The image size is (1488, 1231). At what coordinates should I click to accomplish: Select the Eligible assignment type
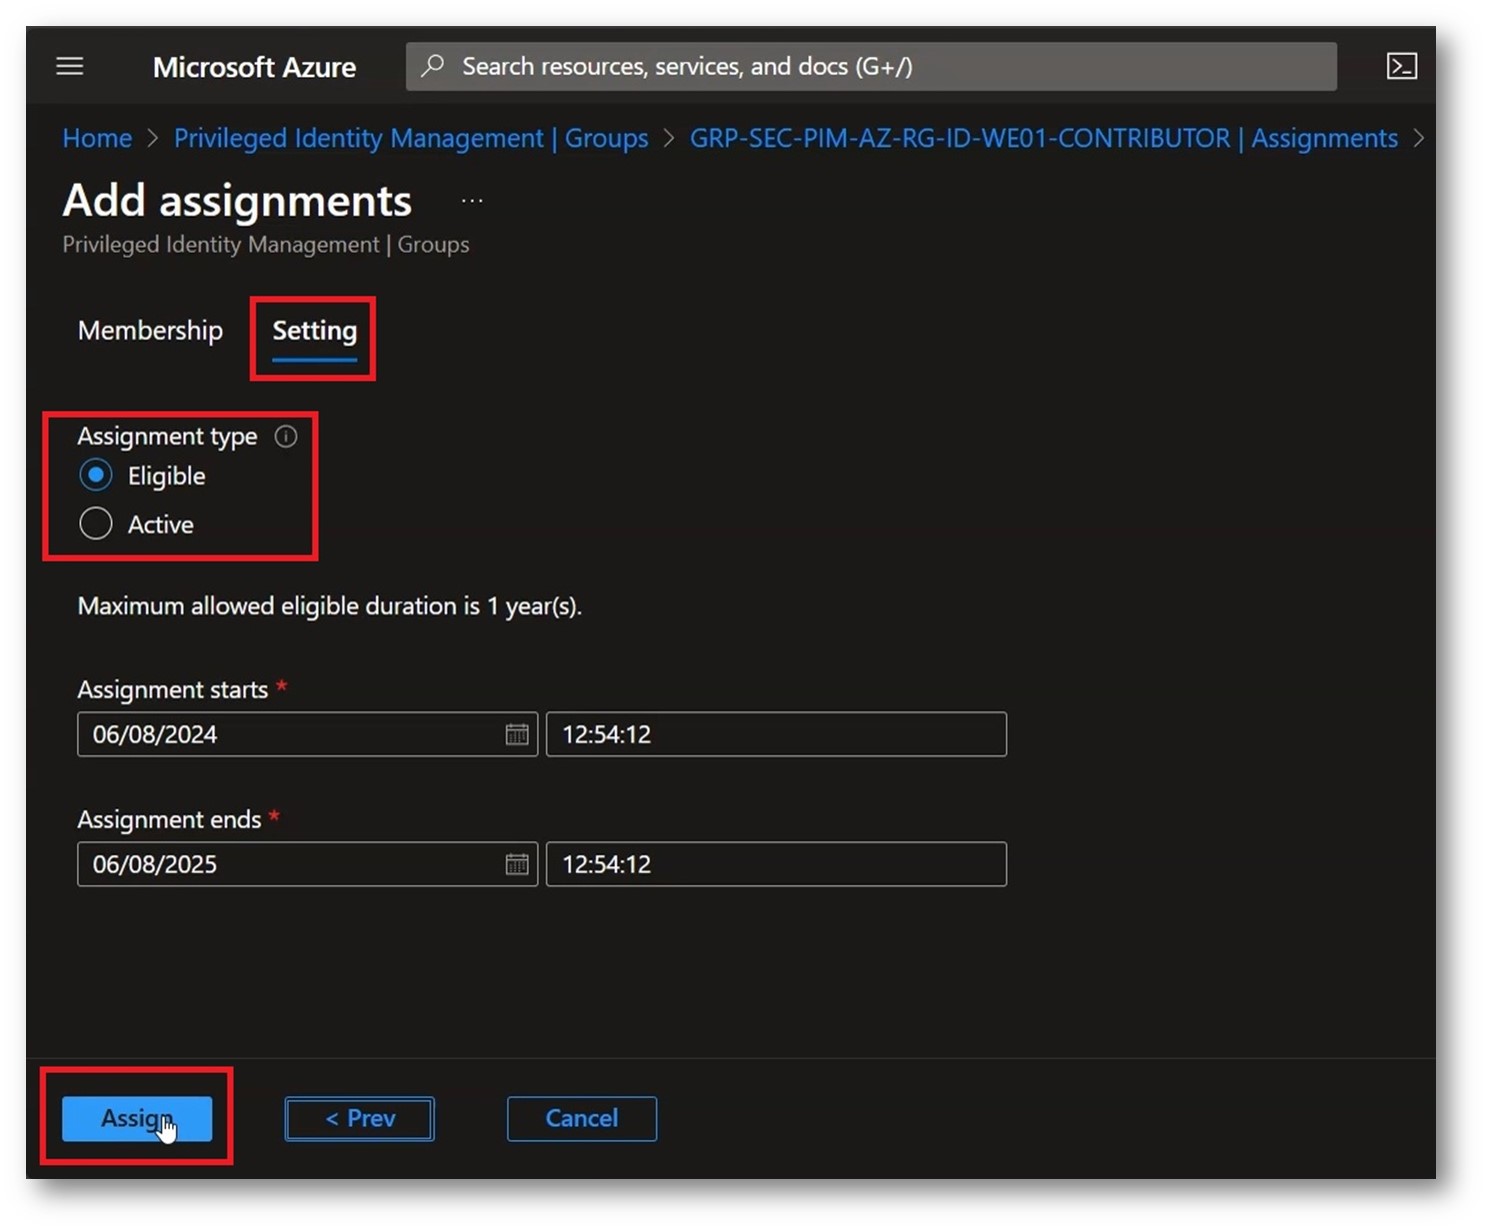(96, 476)
